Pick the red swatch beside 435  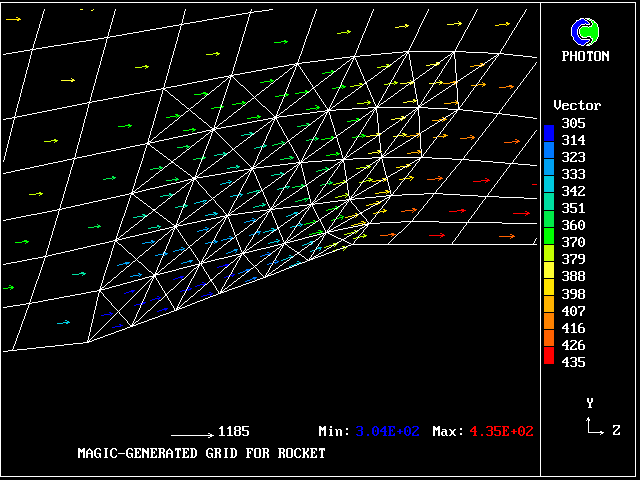[x=549, y=361]
